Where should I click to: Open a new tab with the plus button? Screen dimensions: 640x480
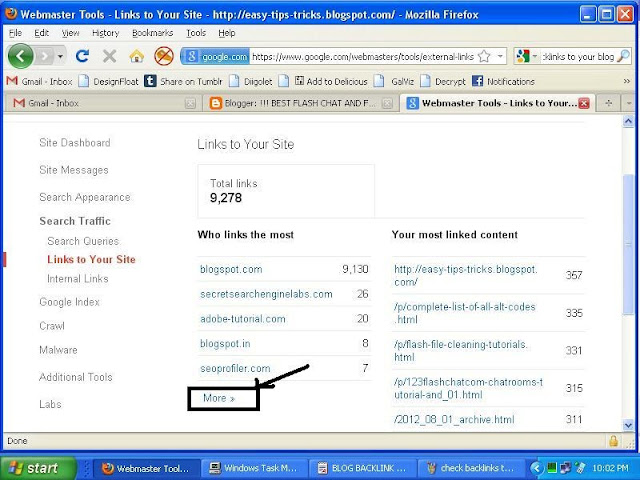tap(608, 103)
